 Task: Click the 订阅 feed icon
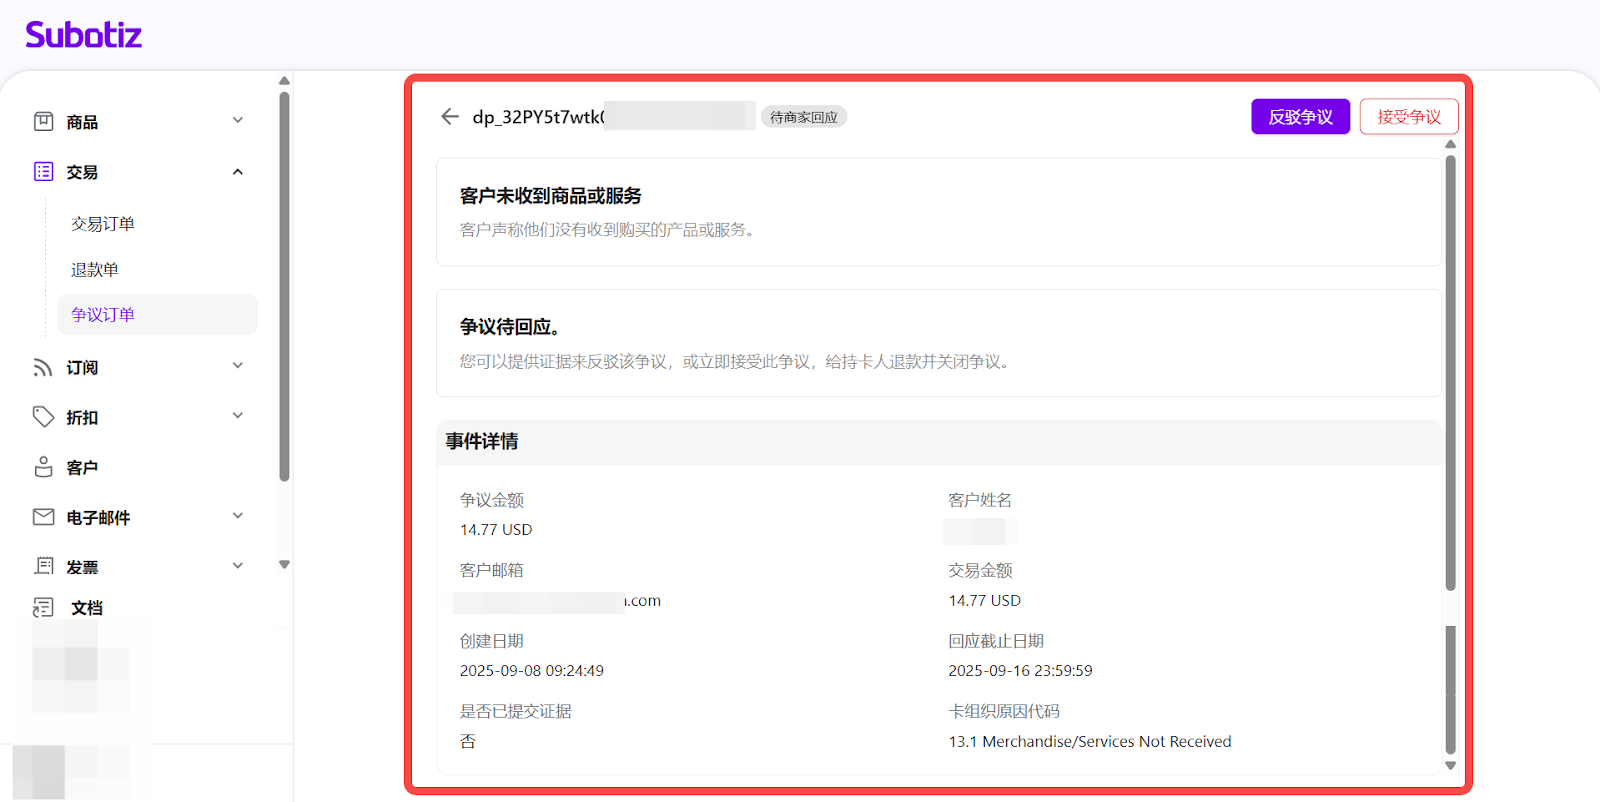(x=43, y=367)
